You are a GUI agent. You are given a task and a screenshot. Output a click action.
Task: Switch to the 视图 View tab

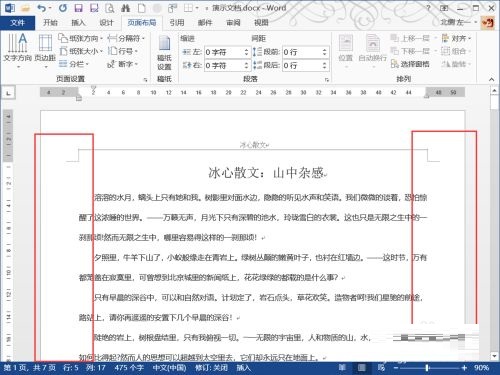261,23
